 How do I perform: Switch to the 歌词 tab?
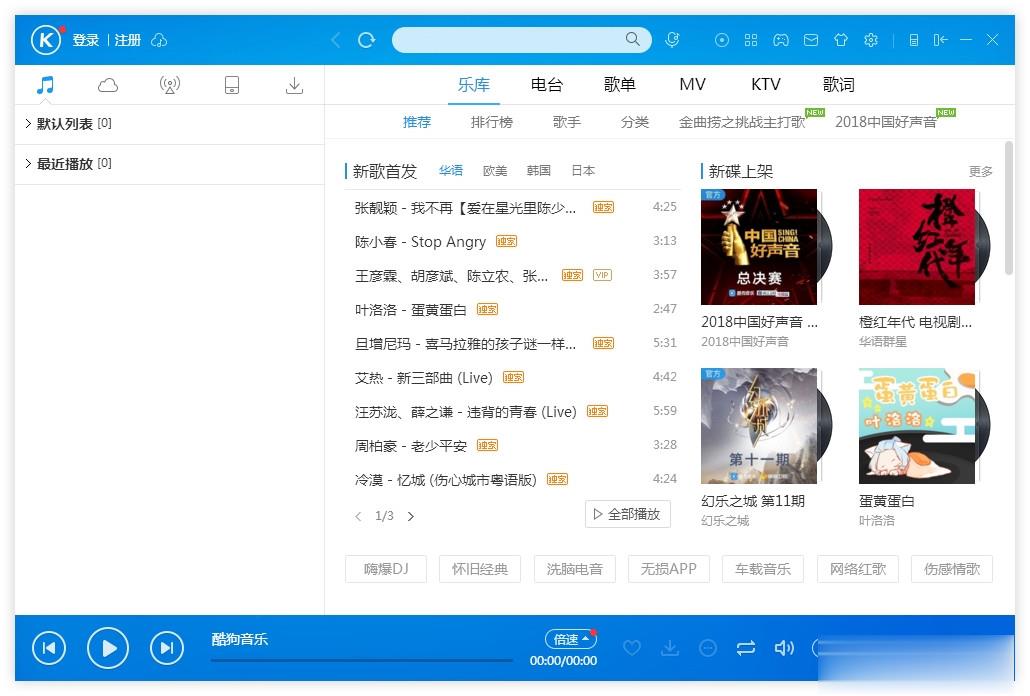(x=839, y=85)
